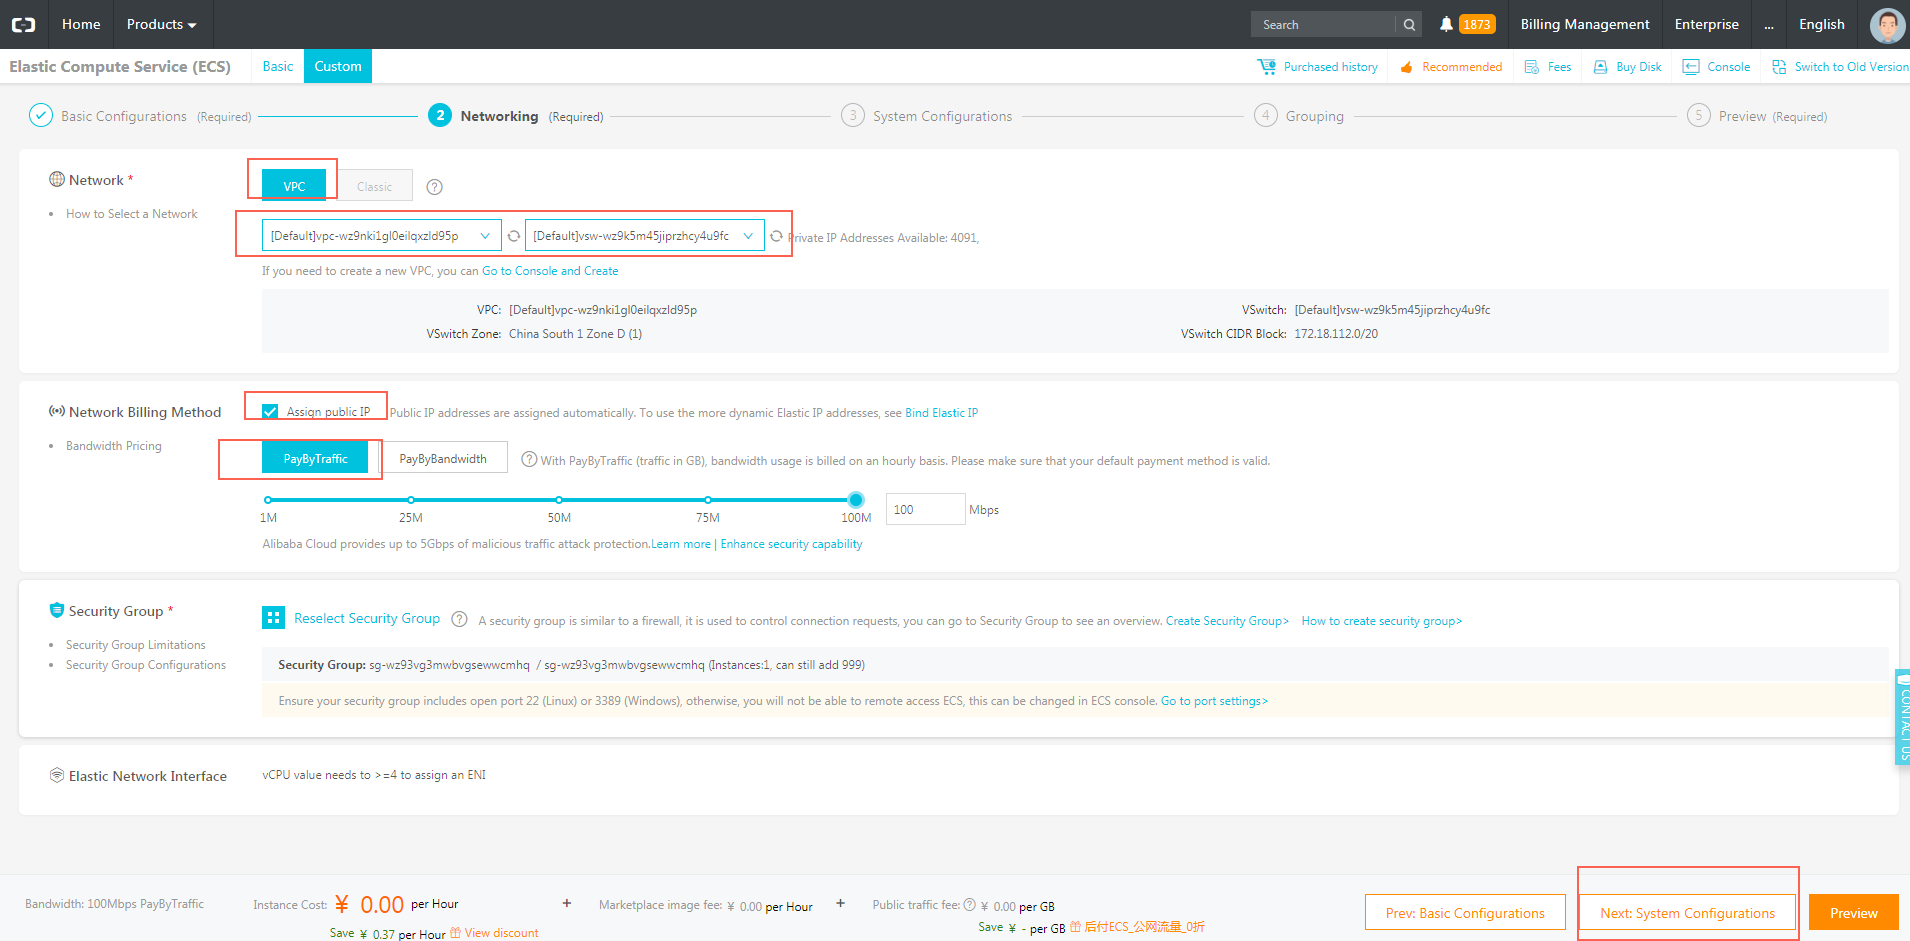This screenshot has height=941, width=1910.
Task: Click the bandwidth slider handle at 100M
Action: pos(856,499)
